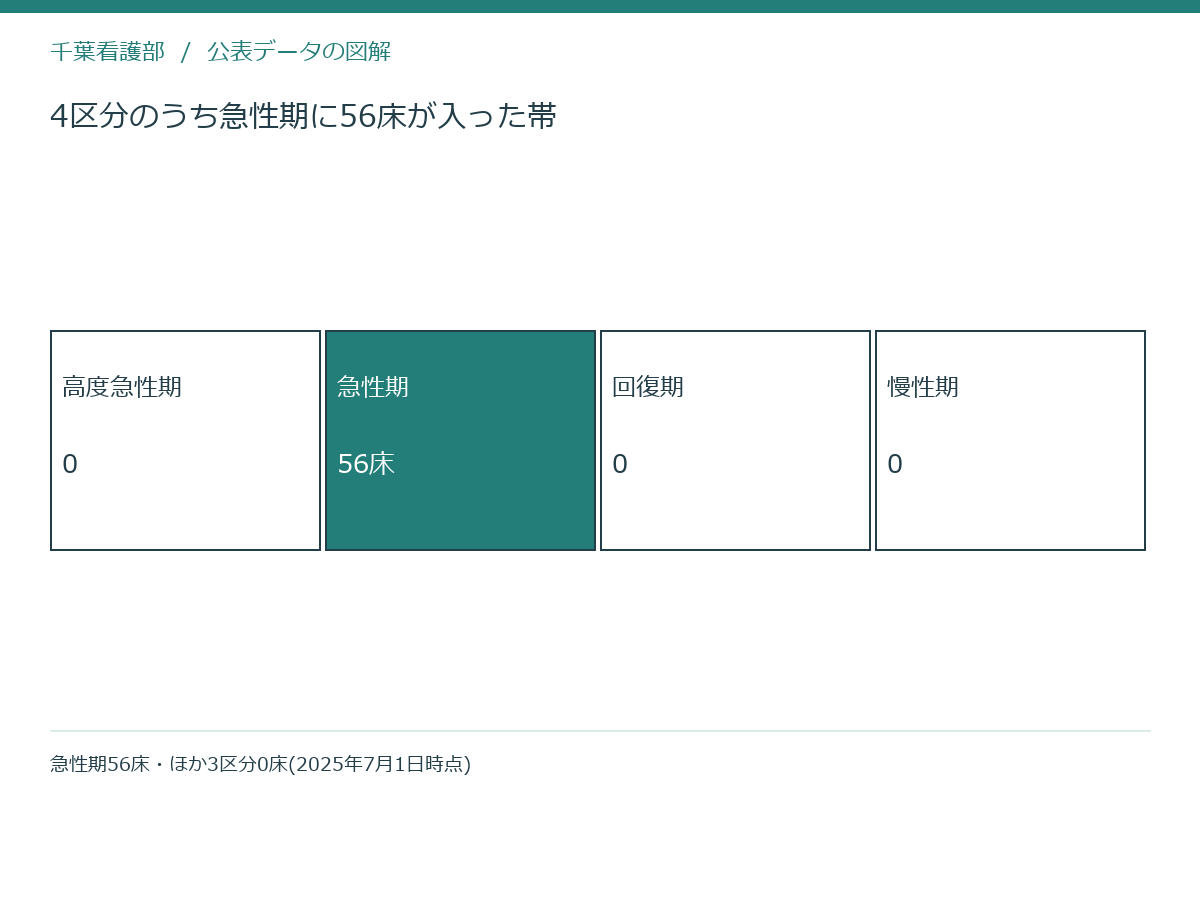
Task: Select the 慢性期 card
Action: click(1010, 440)
